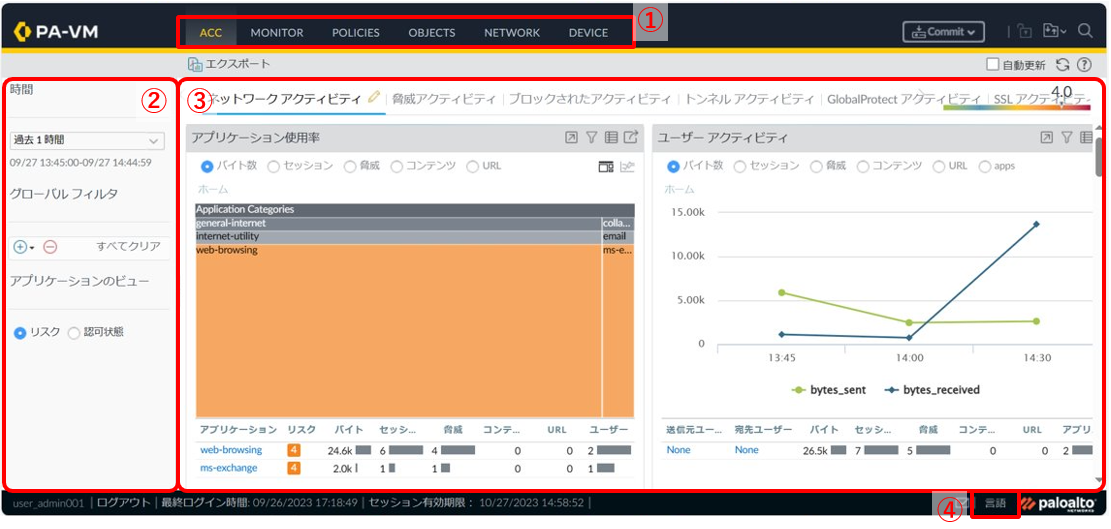Screen dimensions: 1111x529
Task: Maximize the アプリケーション使用率 widget via arrow icon
Action: (x=570, y=138)
